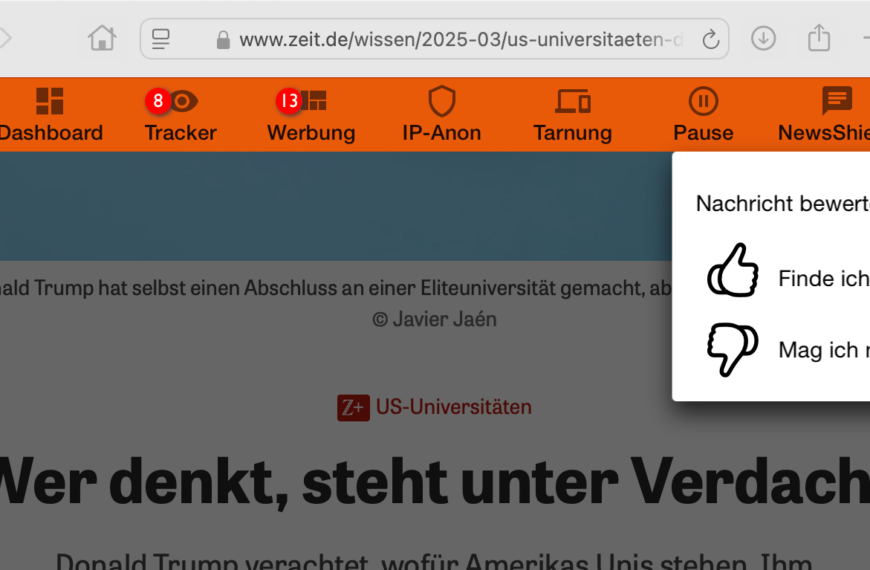
Task: Pause protection with the Pause button
Action: (x=703, y=115)
